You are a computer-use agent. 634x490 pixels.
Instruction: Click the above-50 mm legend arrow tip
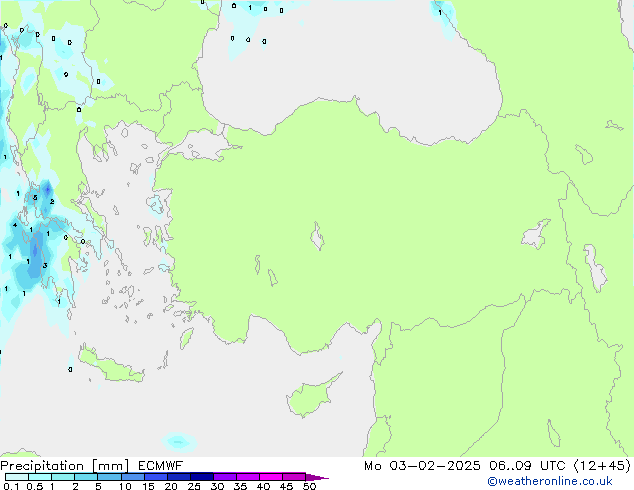coord(317,477)
